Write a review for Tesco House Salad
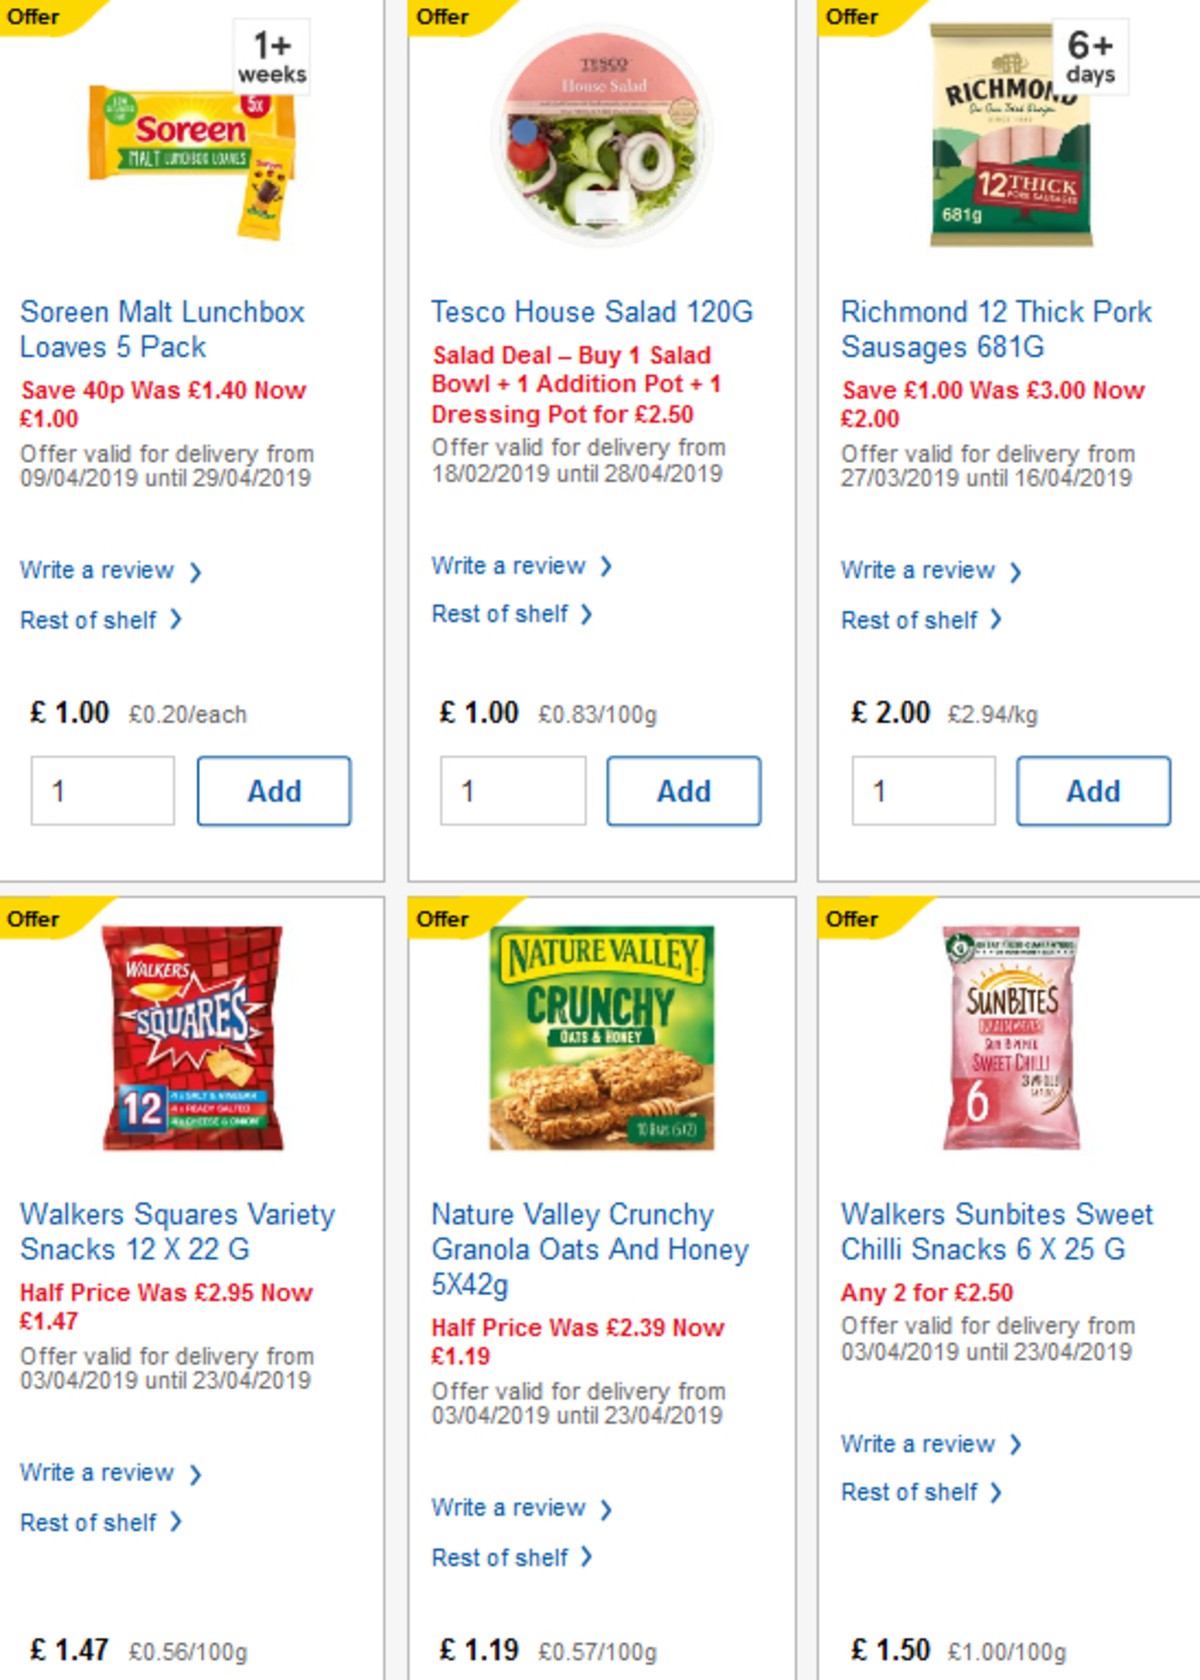 click(512, 565)
